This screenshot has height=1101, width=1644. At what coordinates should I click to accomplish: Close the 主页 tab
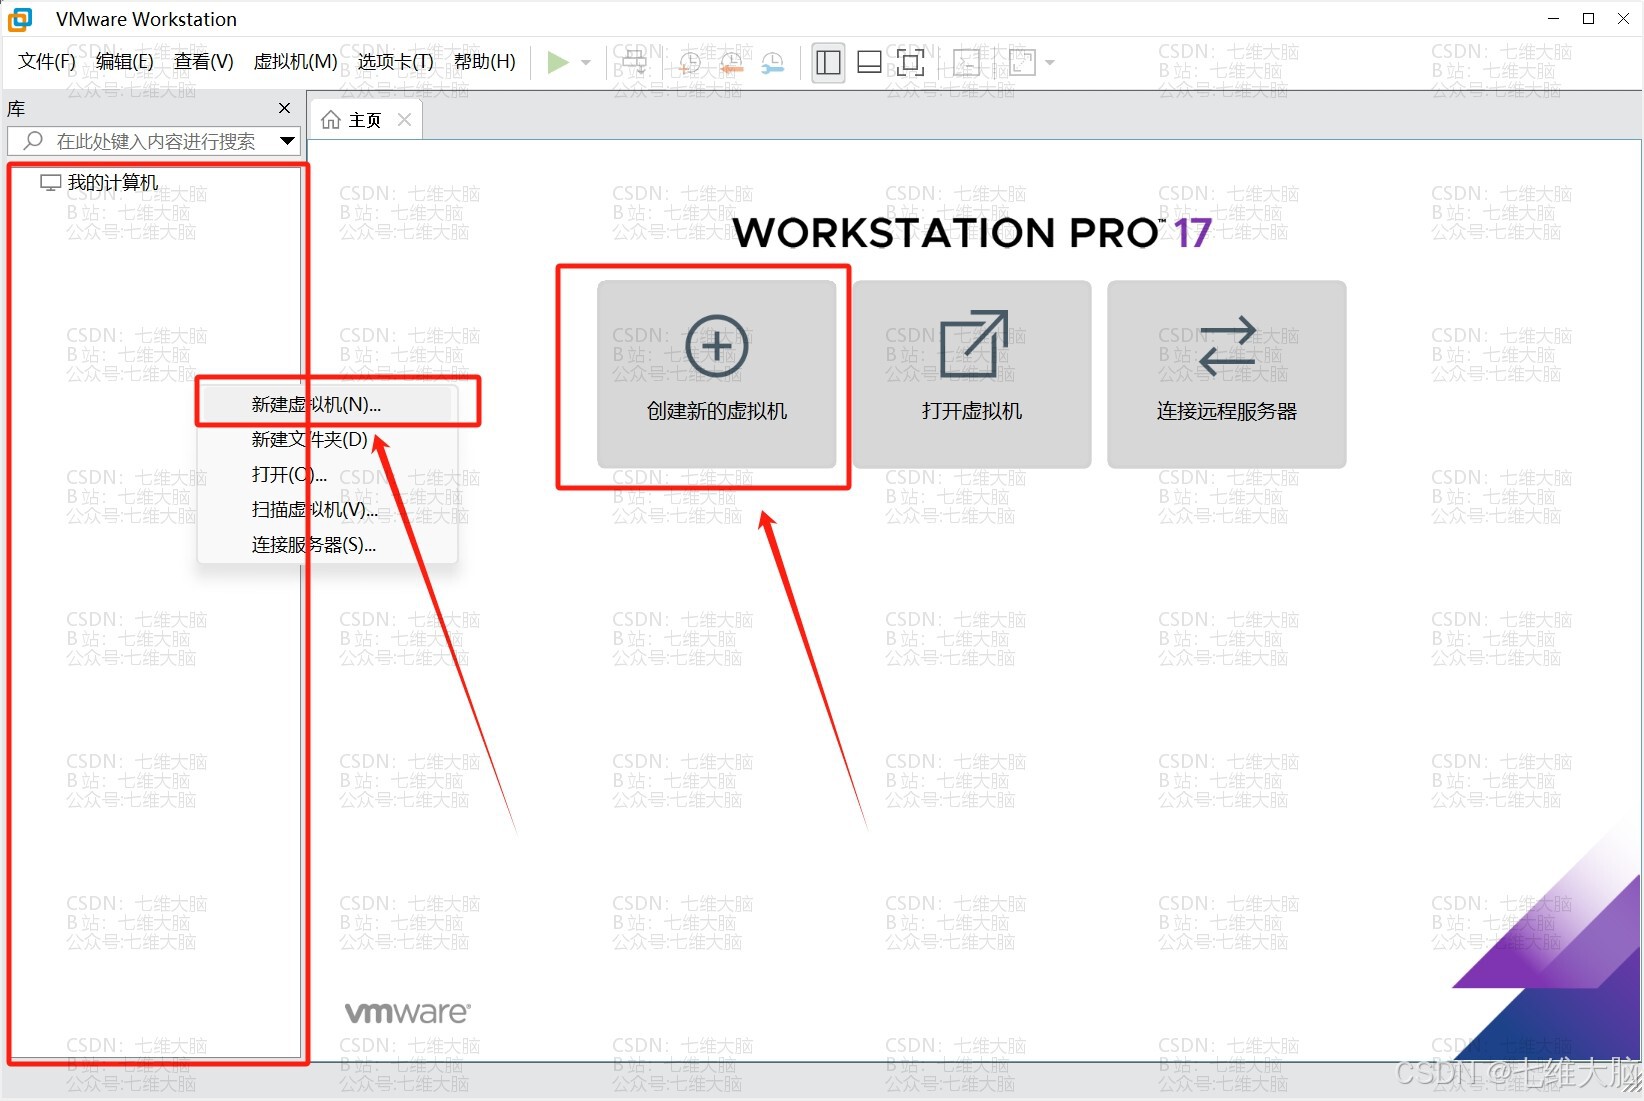coord(404,120)
